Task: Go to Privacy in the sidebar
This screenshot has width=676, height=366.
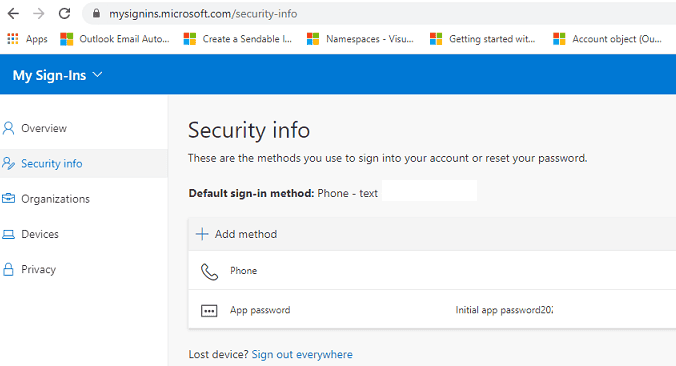Action: pyautogui.click(x=38, y=269)
